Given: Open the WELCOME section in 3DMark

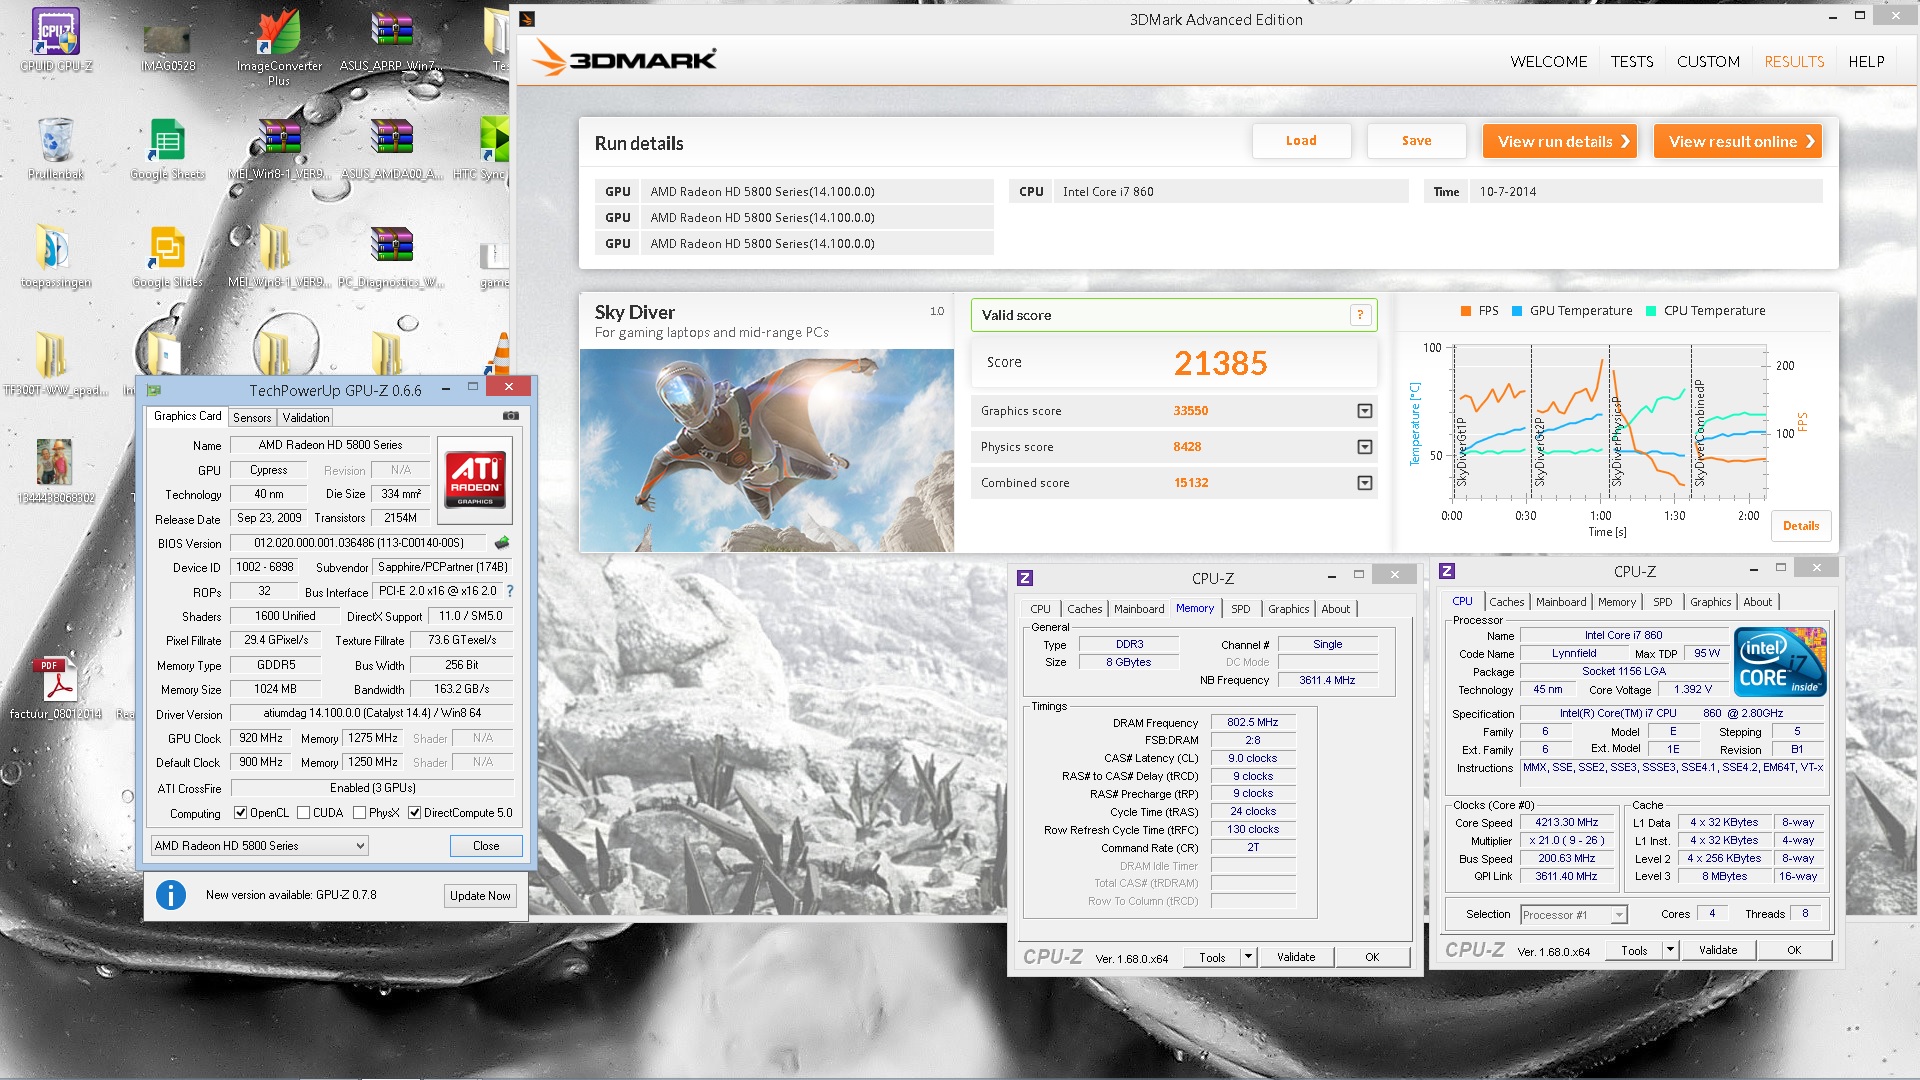Looking at the screenshot, I should (1548, 62).
